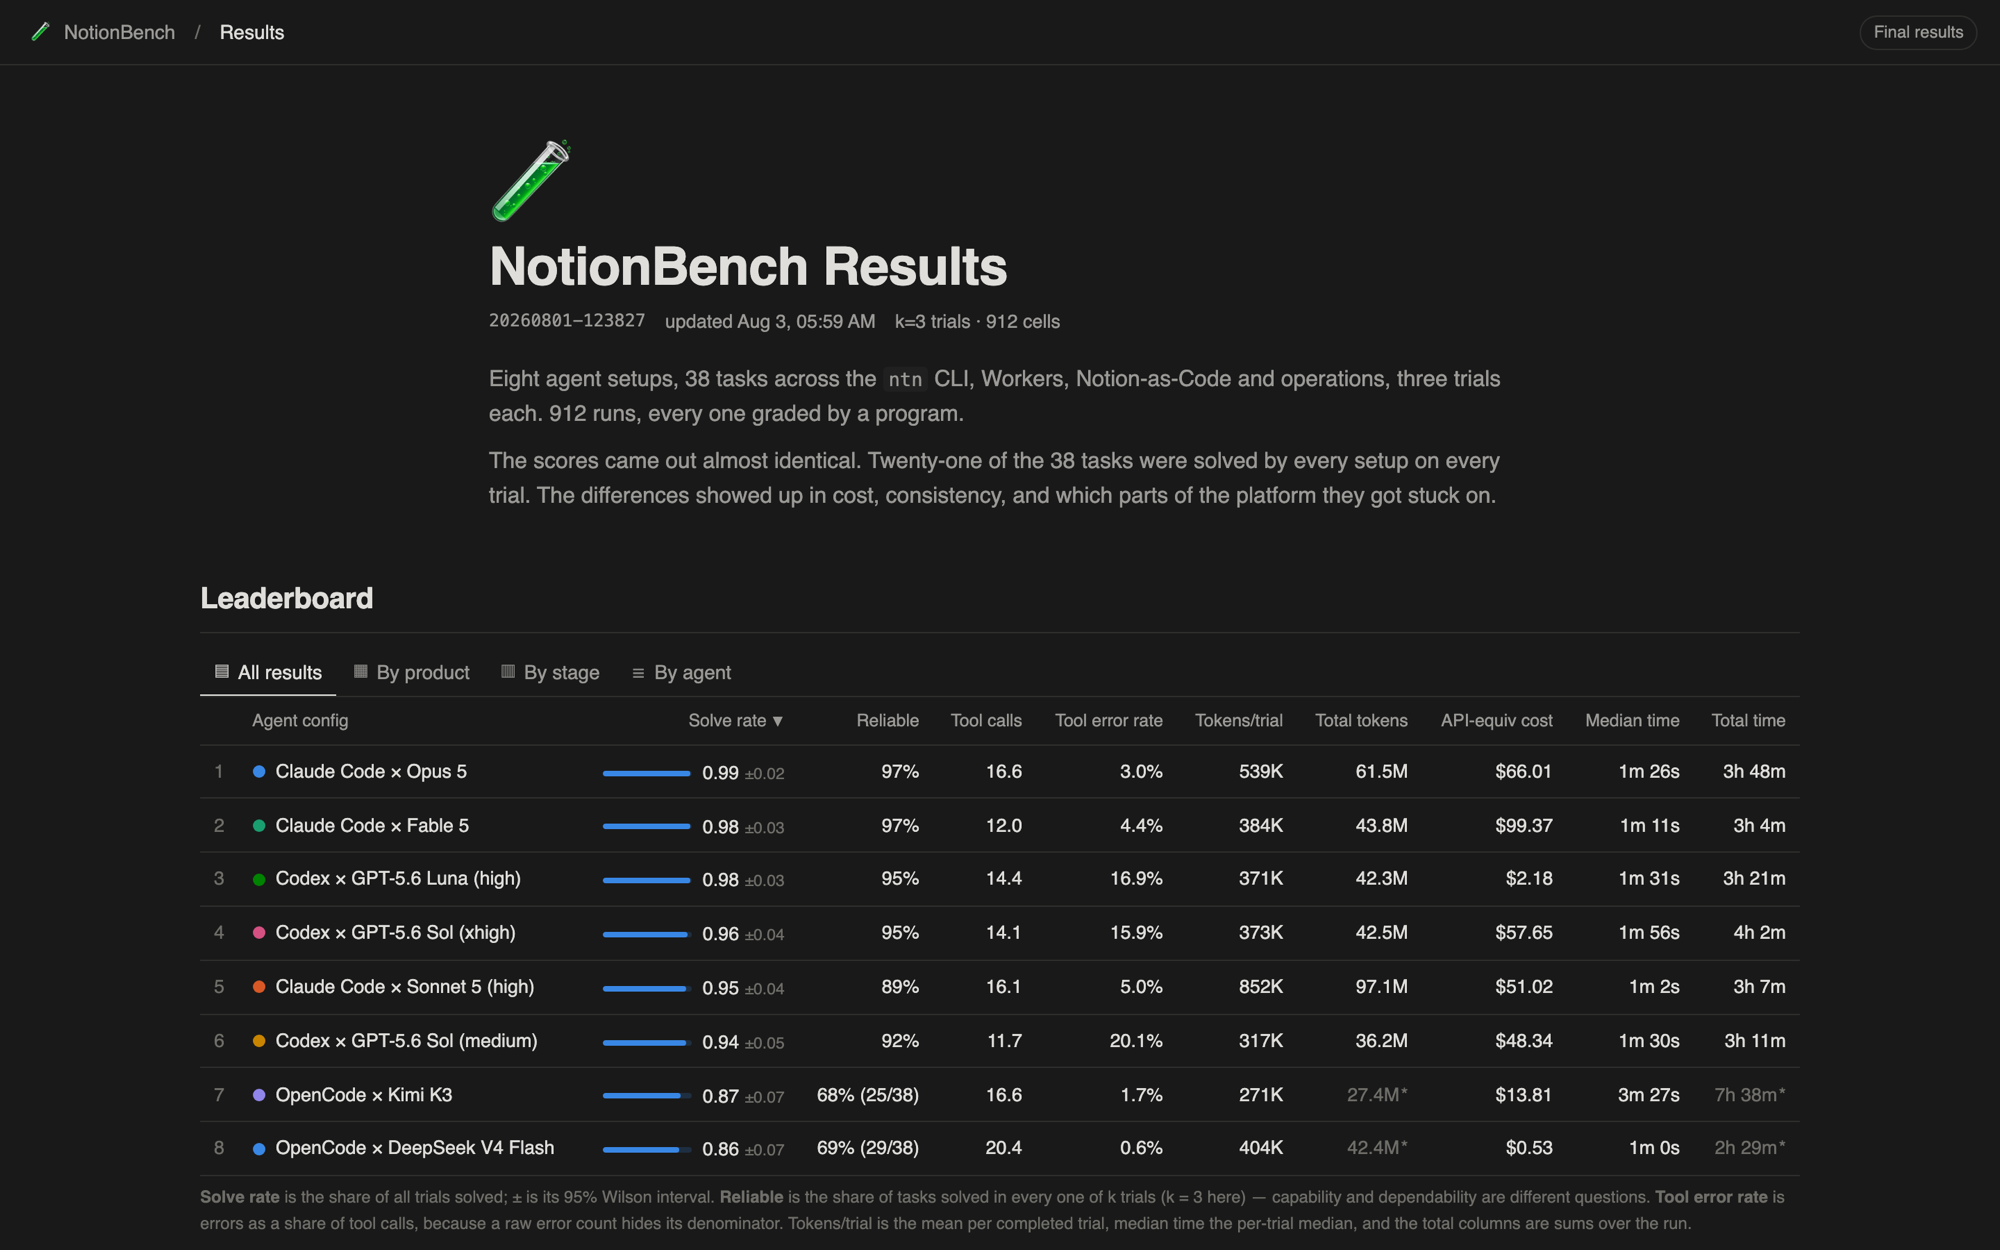Click the Leaderboard section heading

(x=287, y=598)
